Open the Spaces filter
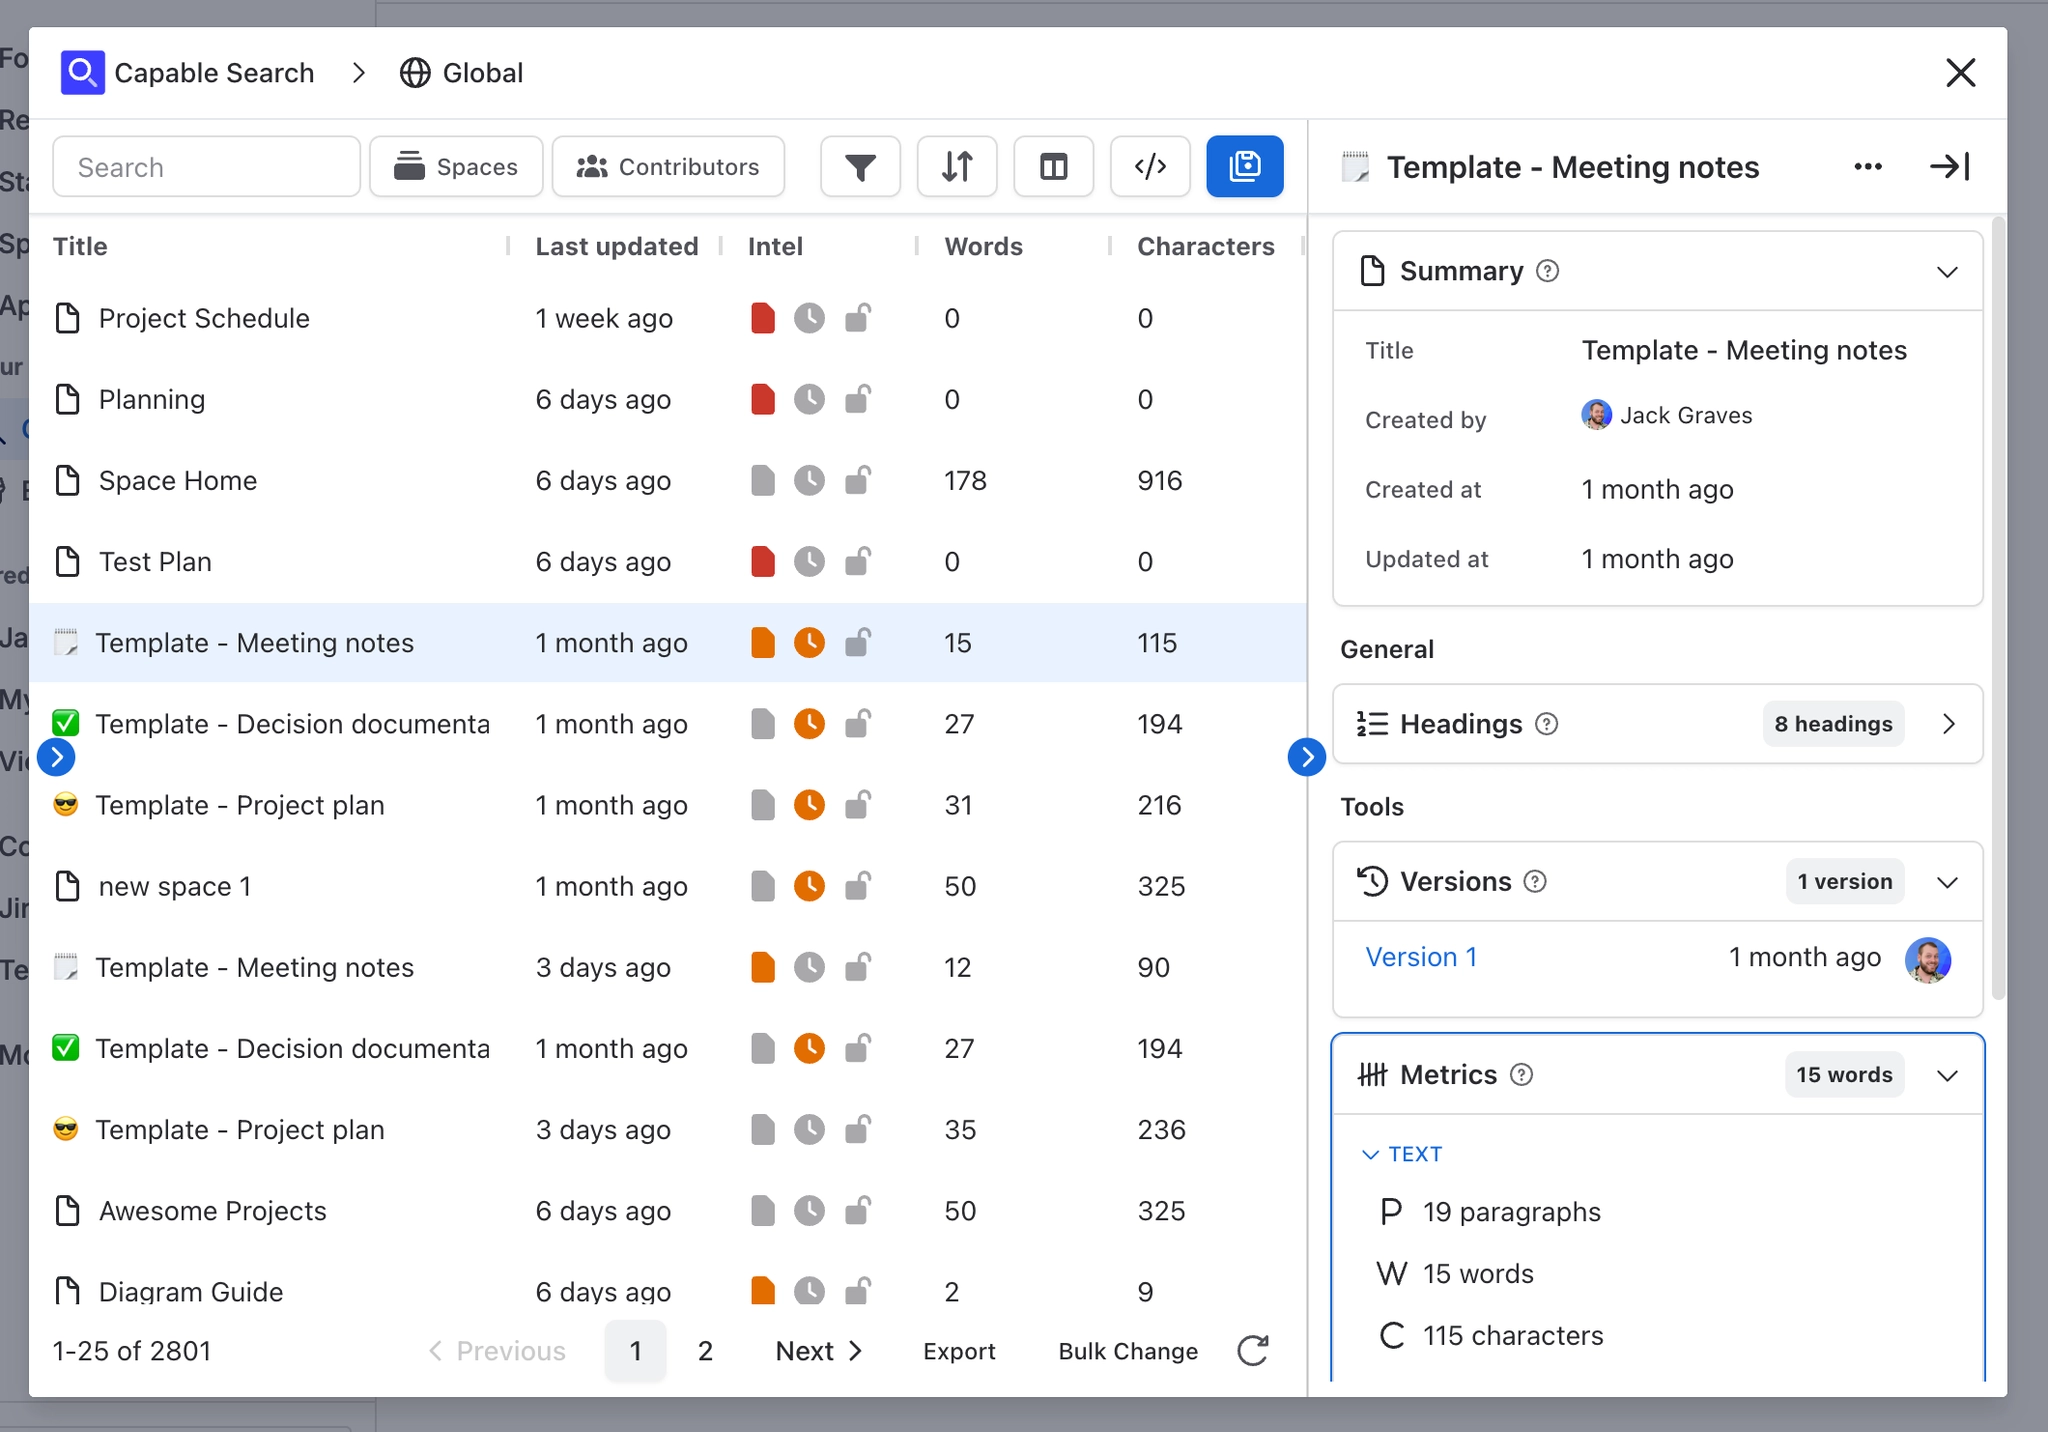The image size is (2048, 1432). pyautogui.click(x=456, y=167)
